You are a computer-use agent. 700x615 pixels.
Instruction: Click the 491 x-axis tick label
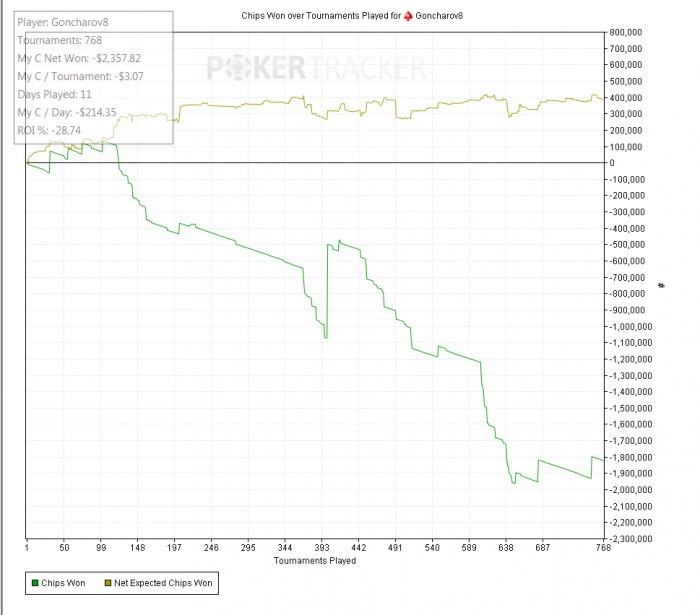(x=395, y=548)
